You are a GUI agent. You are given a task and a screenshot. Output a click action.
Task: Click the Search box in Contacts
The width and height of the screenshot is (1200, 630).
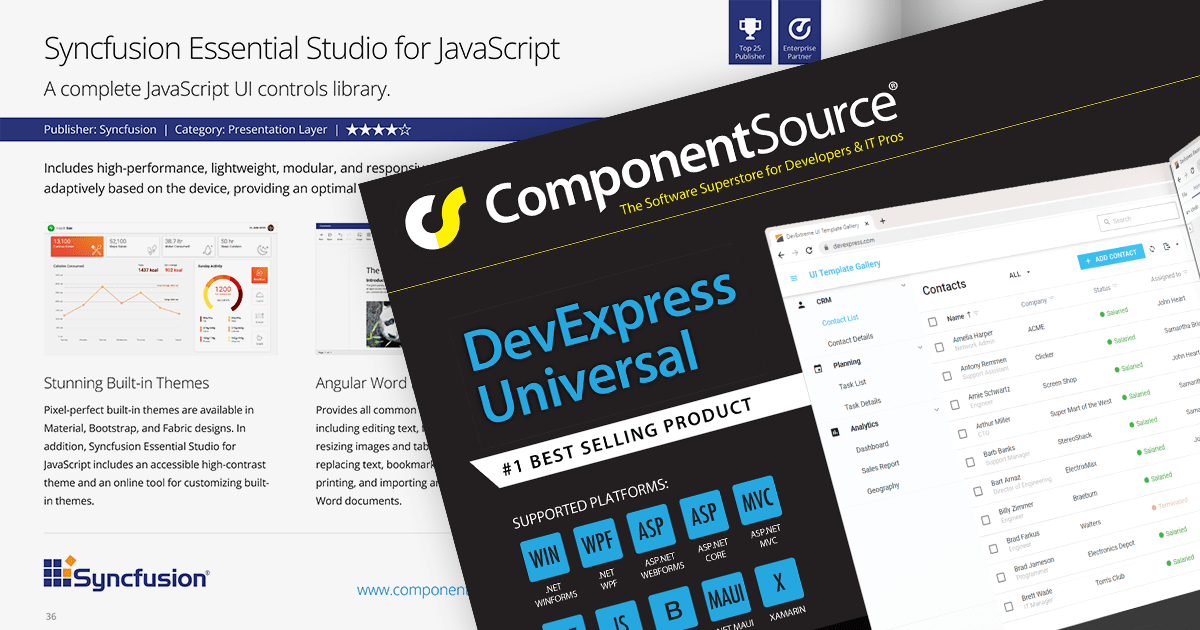click(1136, 218)
